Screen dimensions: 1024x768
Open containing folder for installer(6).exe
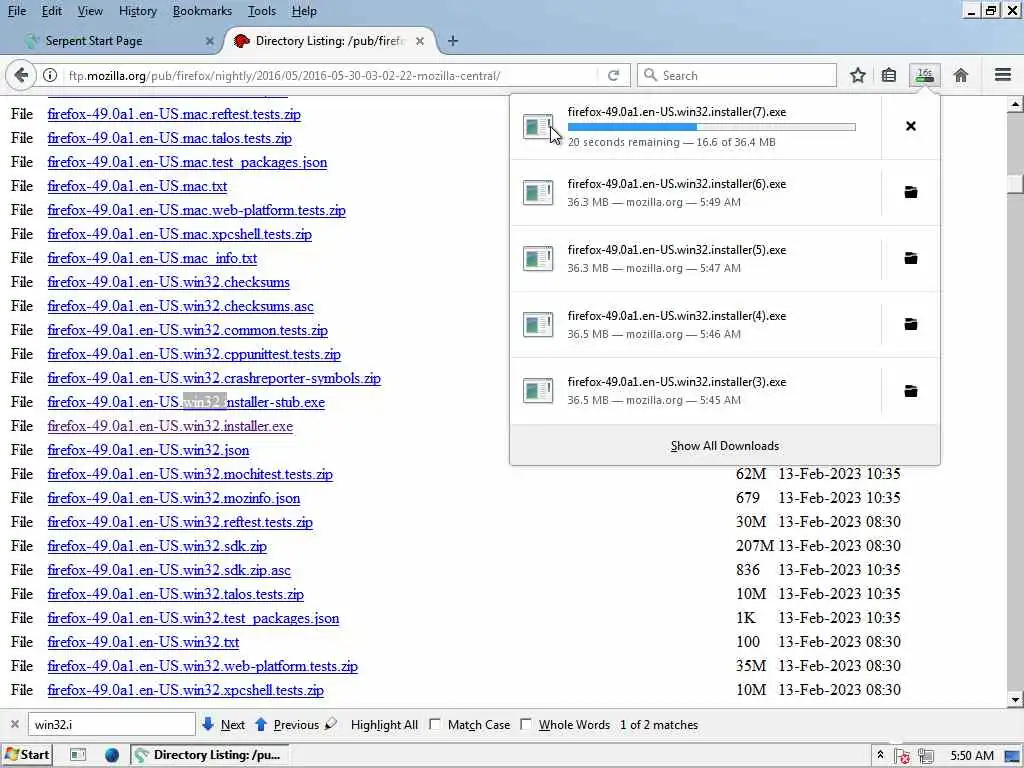(910, 192)
